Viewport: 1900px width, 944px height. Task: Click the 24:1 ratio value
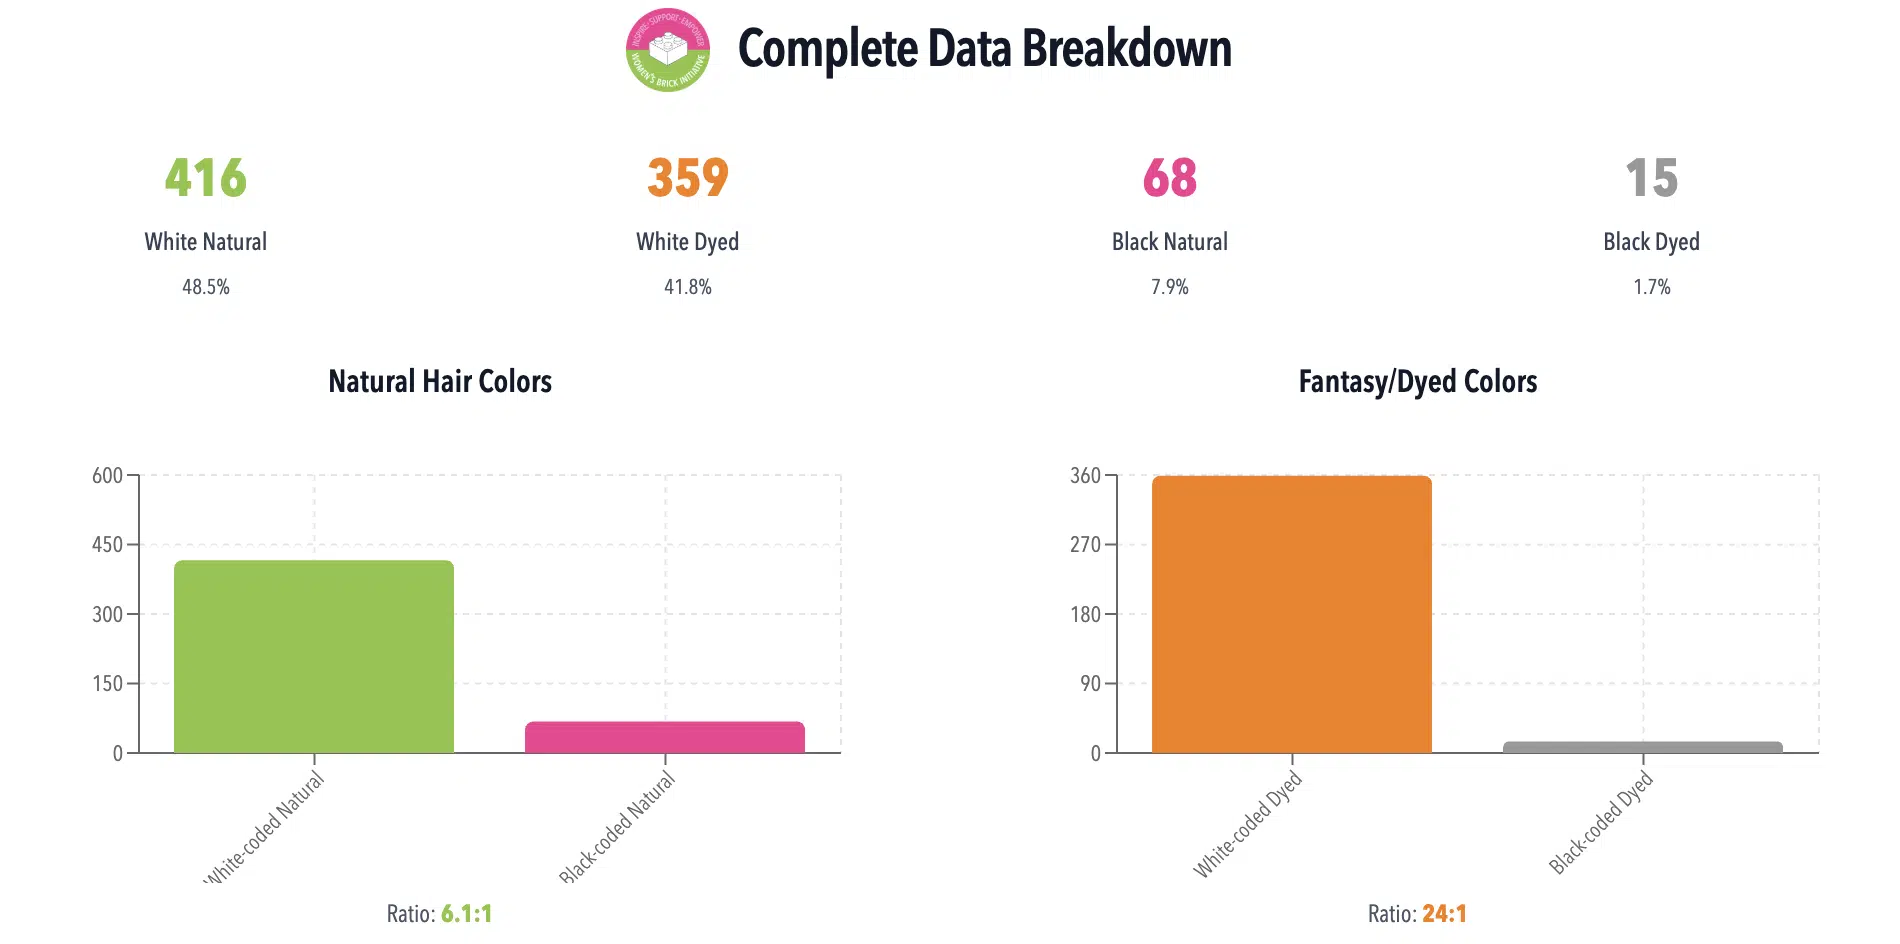[1444, 914]
